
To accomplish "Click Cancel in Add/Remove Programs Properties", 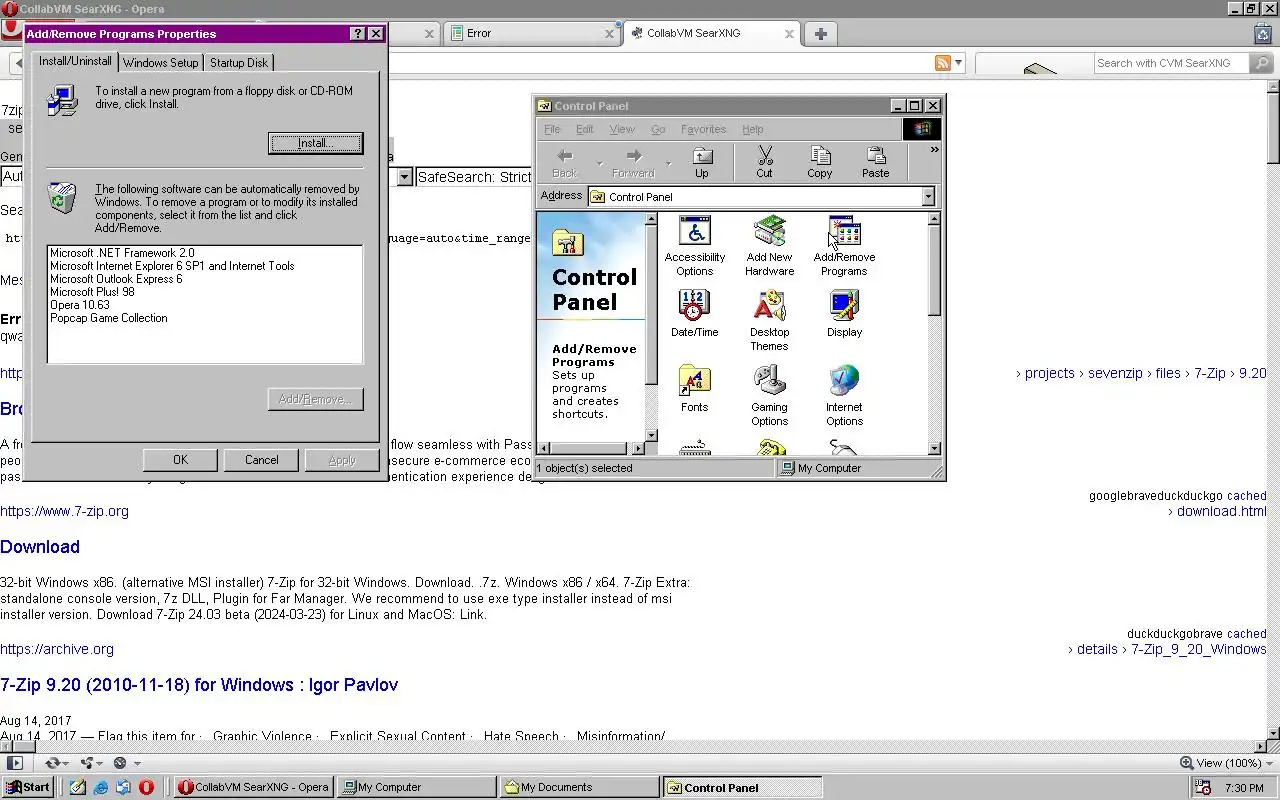I will [x=262, y=460].
